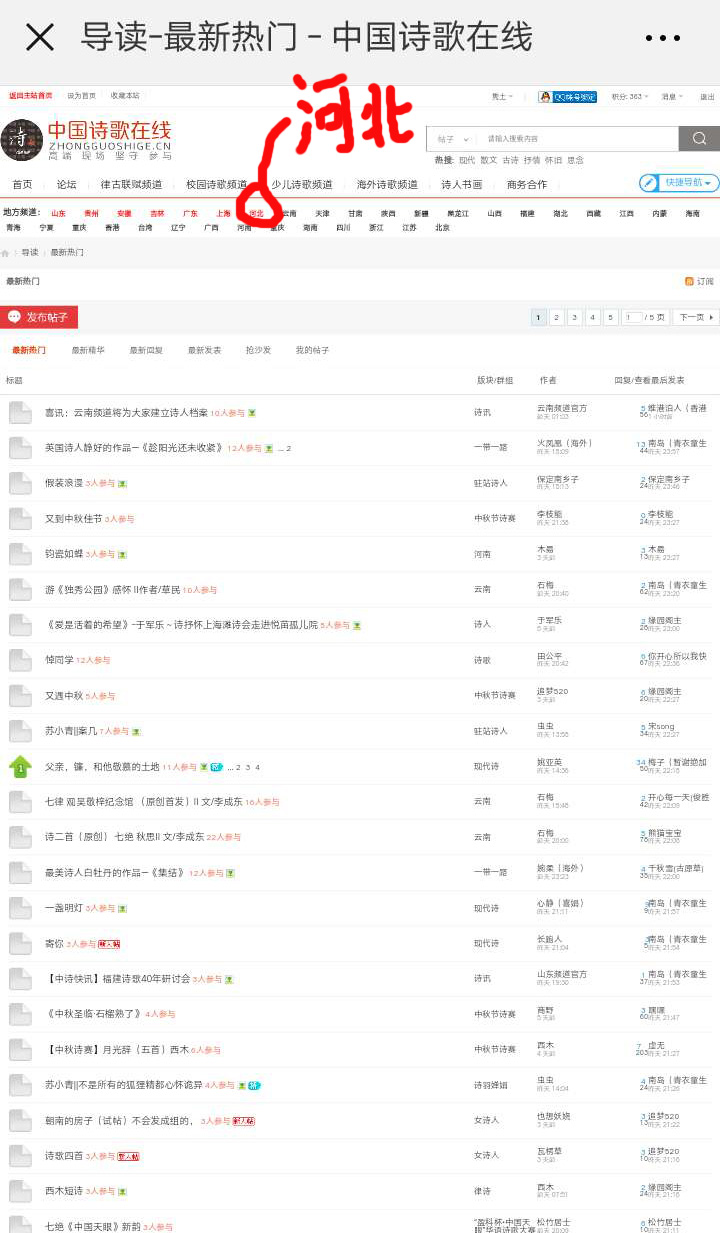The width and height of the screenshot is (720, 1233).
Task: Click the green pinned-post arrow icon
Action: (x=20, y=767)
